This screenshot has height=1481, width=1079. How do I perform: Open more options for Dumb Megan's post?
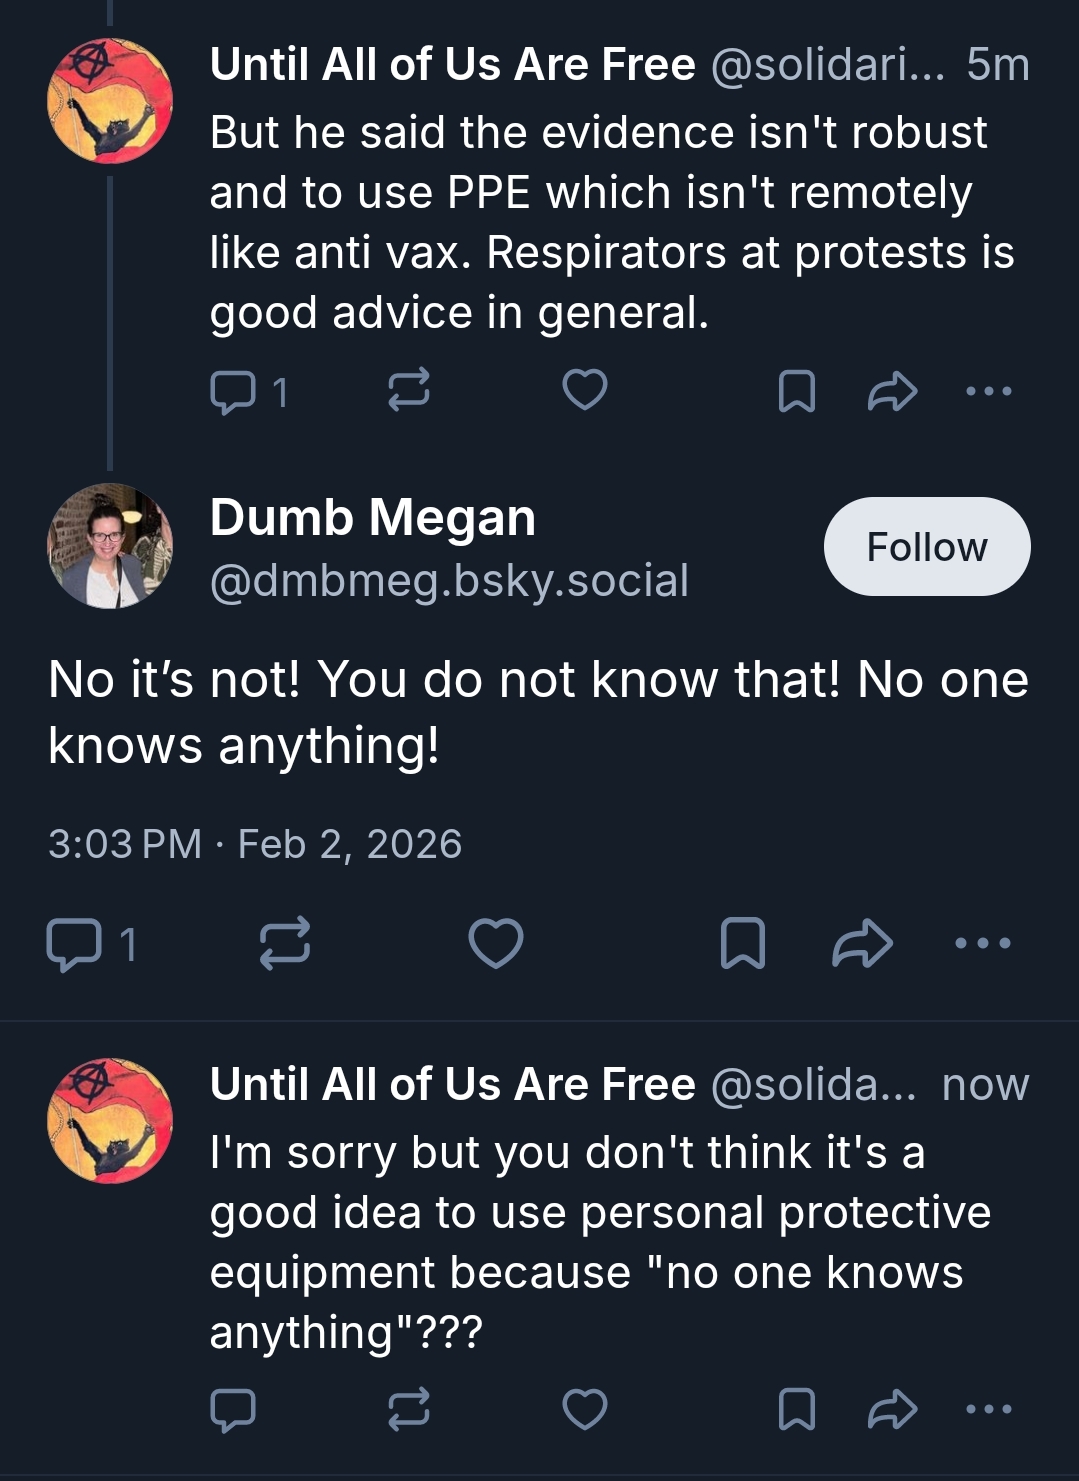(983, 943)
